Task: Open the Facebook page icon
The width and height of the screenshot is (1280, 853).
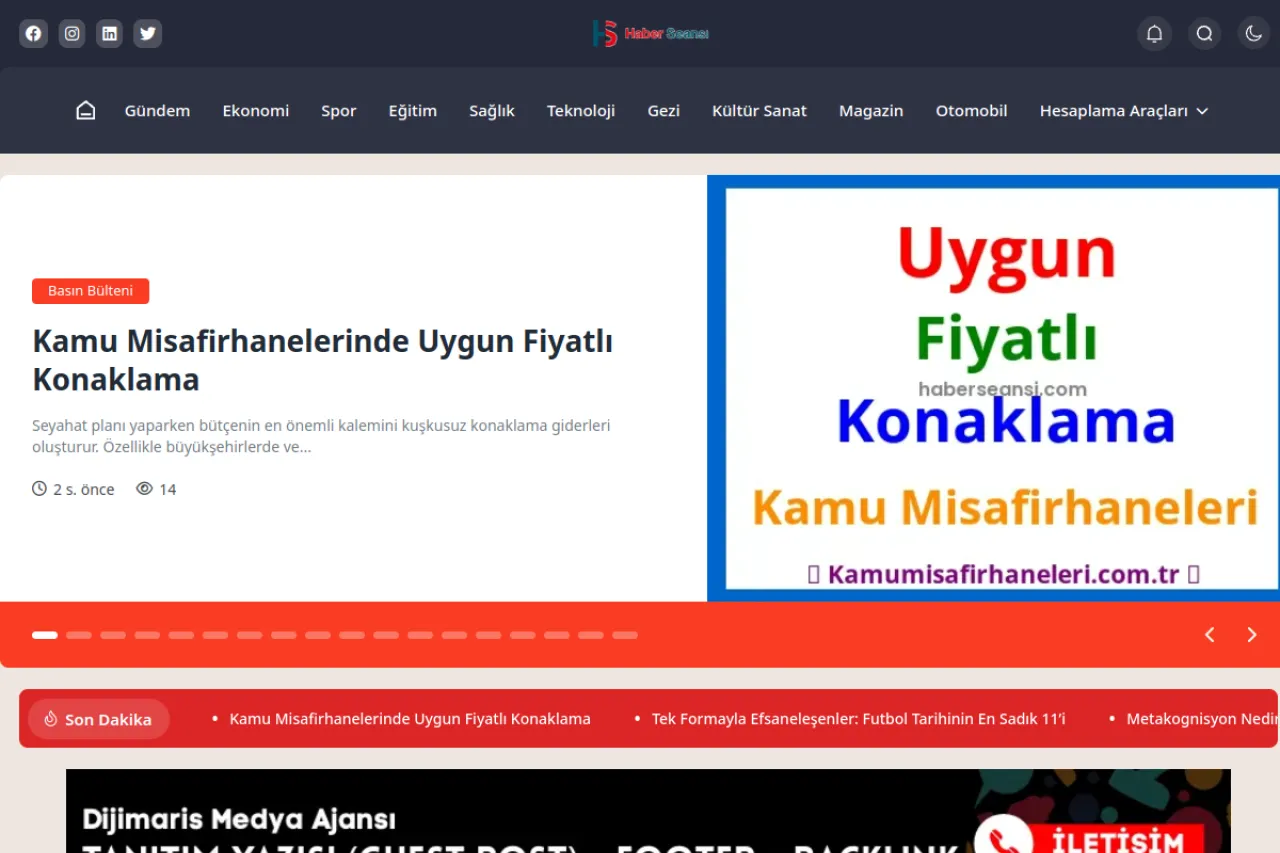Action: [33, 33]
